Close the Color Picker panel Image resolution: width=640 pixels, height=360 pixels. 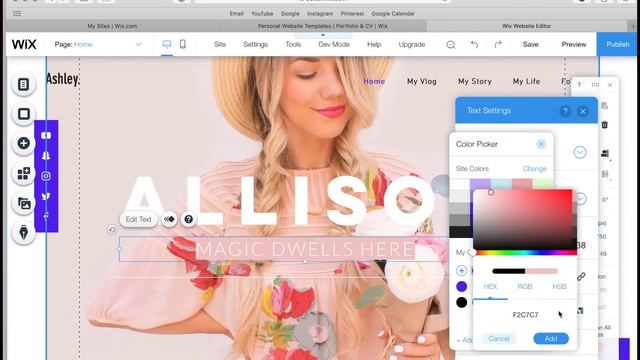point(541,144)
